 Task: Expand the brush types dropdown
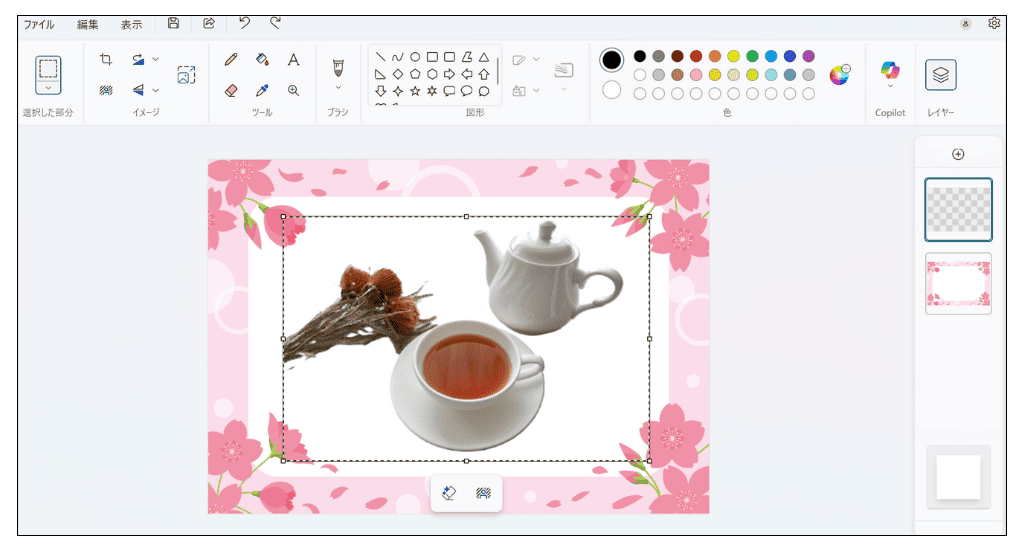coord(338,88)
